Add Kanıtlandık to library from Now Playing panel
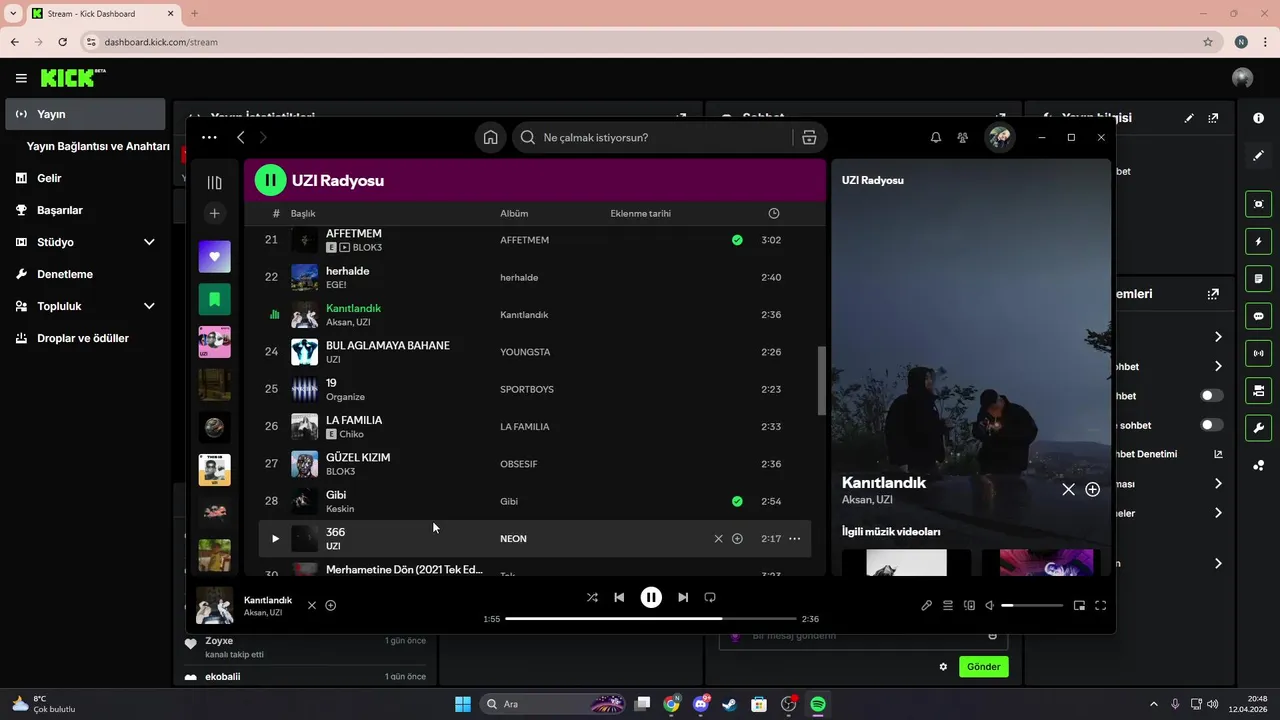The height and width of the screenshot is (720, 1280). tap(1093, 489)
